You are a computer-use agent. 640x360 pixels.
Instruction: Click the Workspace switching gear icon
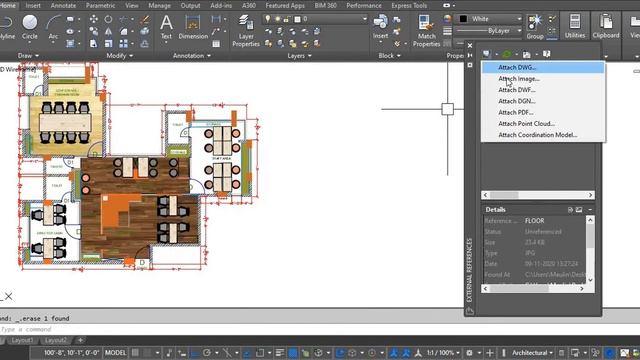(x=469, y=353)
